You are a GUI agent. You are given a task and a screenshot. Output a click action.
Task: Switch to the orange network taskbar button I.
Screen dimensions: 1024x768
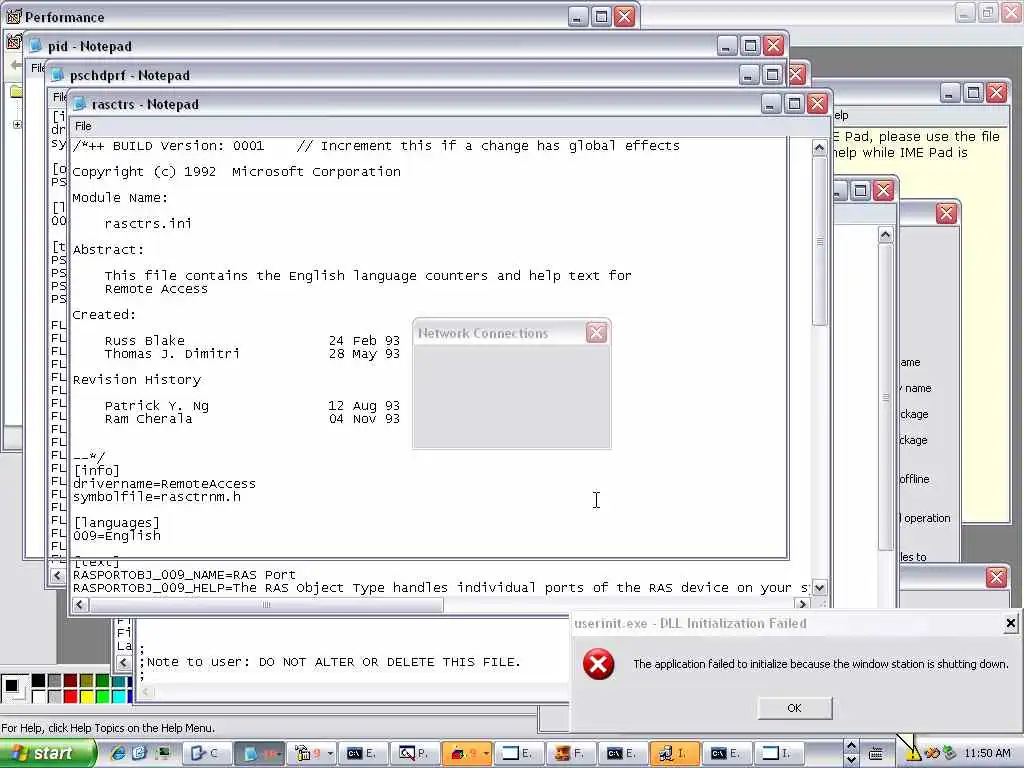(675, 753)
